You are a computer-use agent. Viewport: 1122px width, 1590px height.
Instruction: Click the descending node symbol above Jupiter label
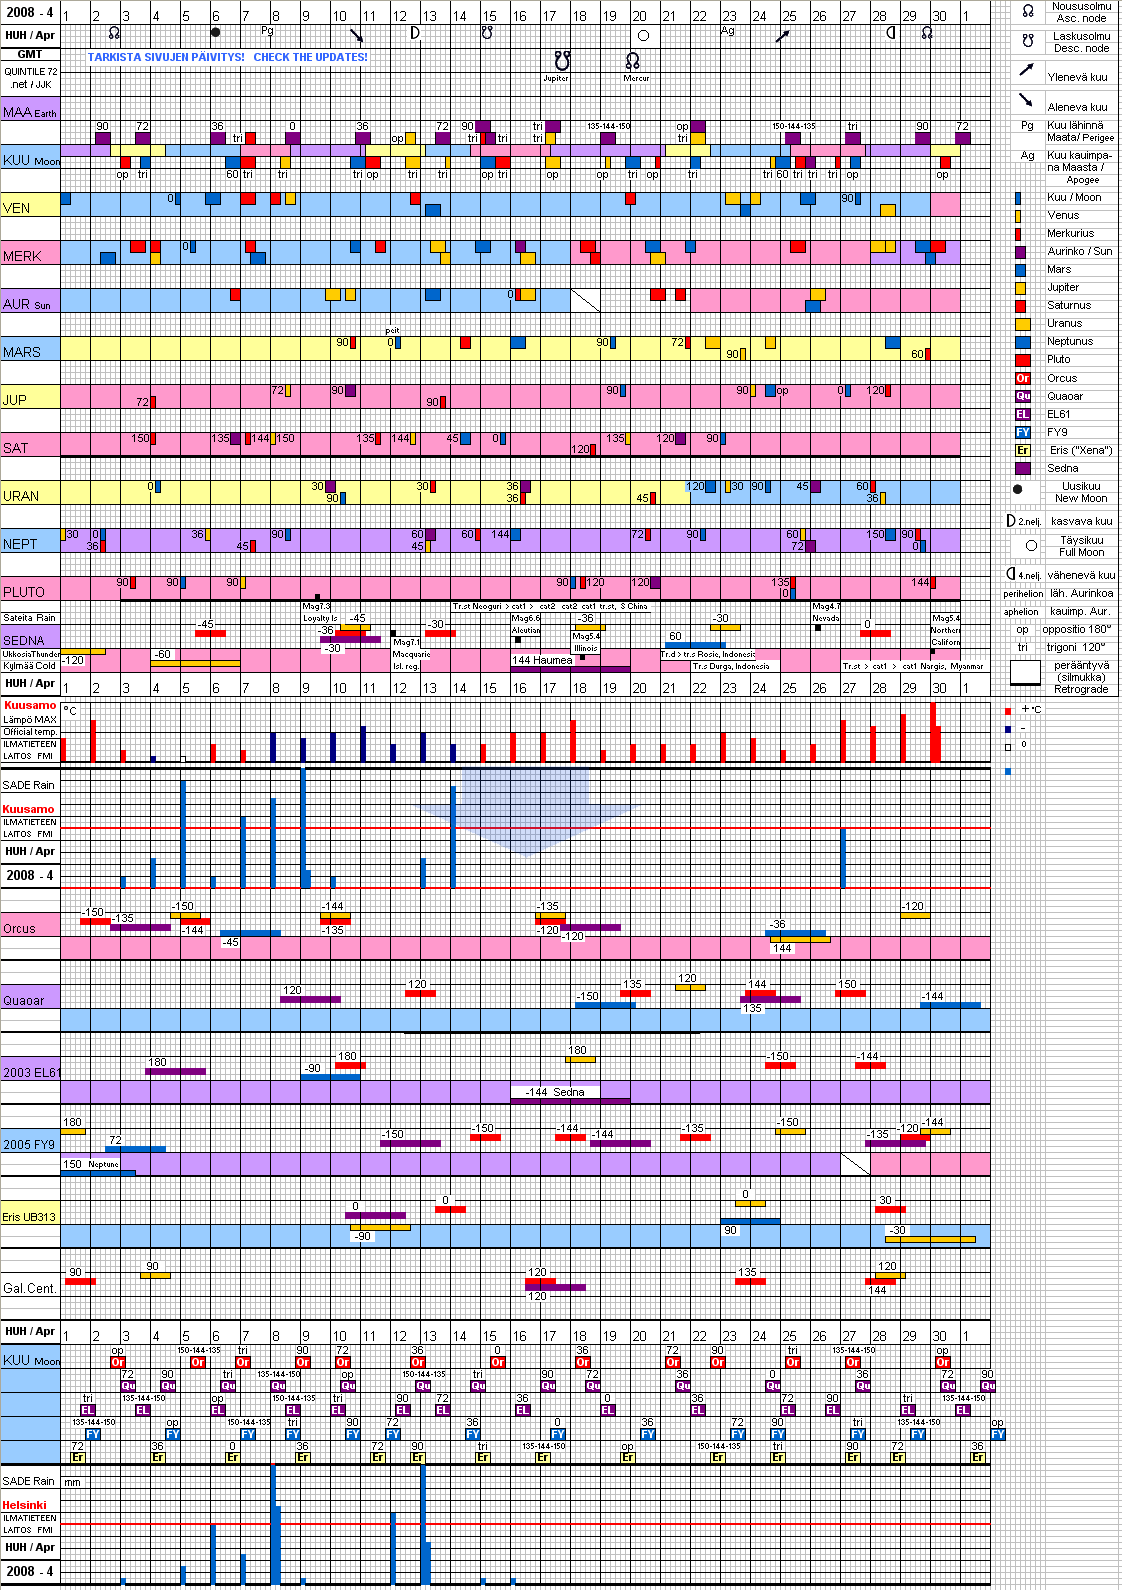pos(562,61)
